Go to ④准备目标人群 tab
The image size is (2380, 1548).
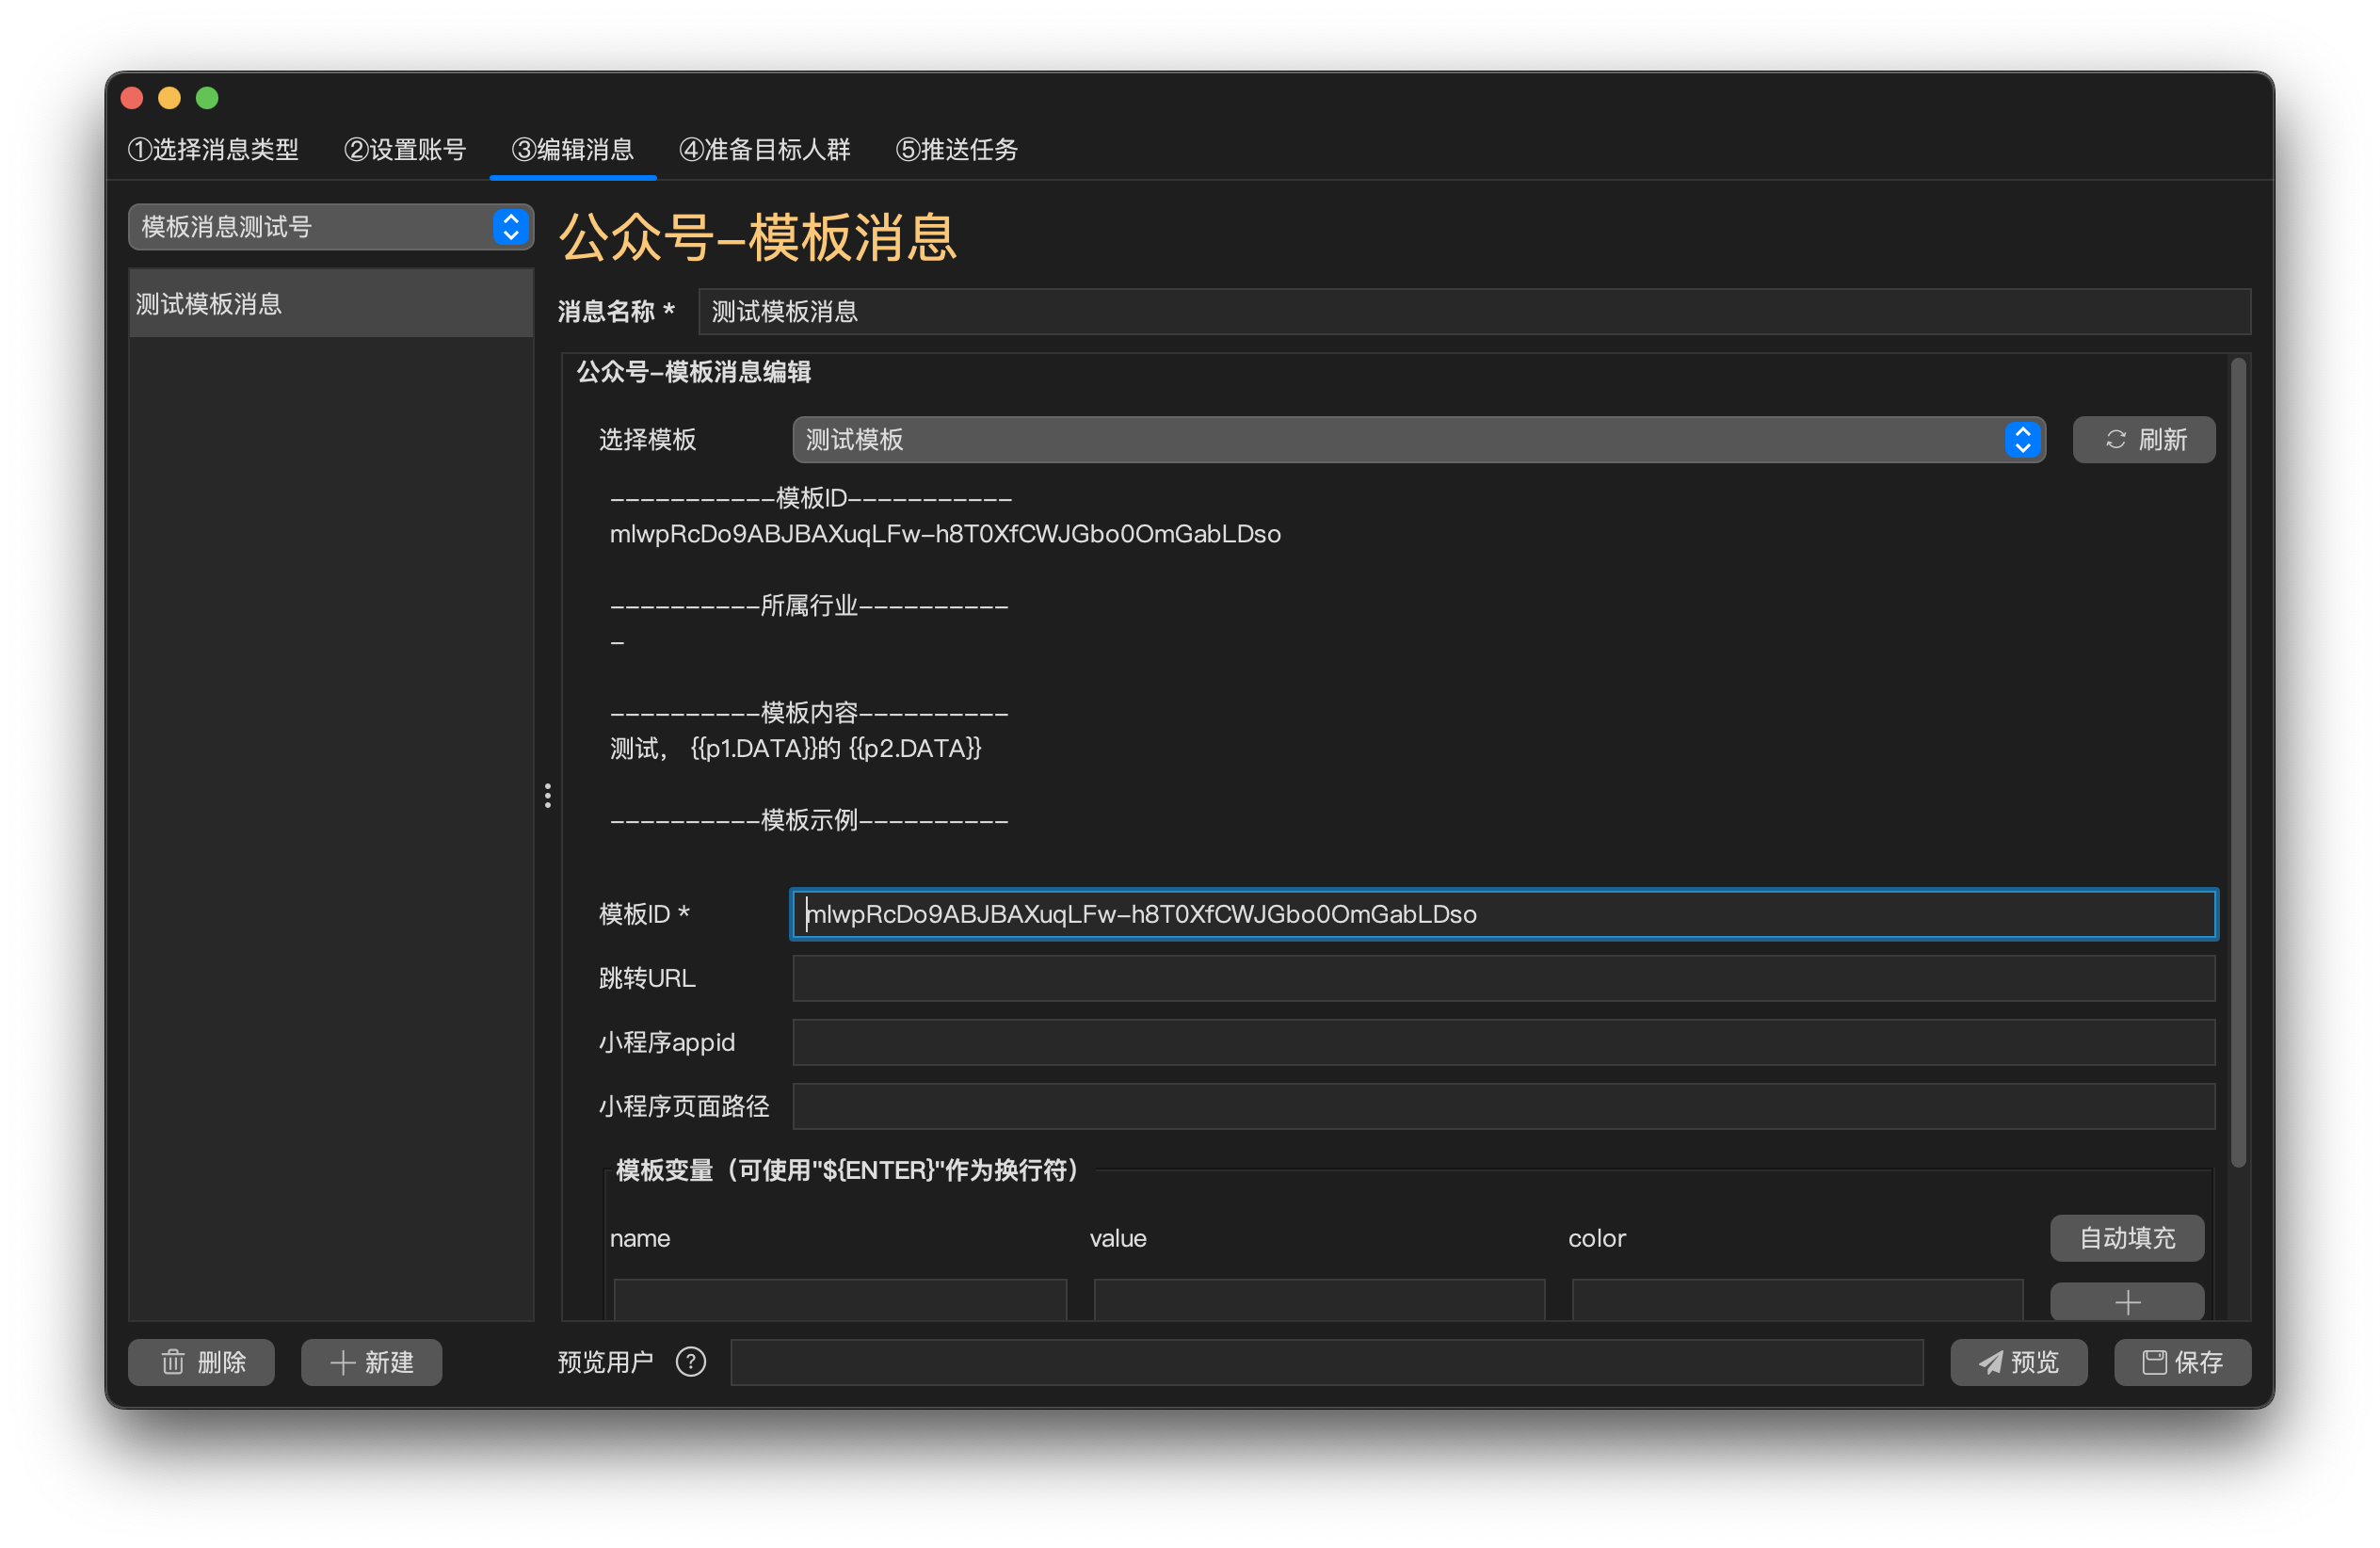point(764,150)
